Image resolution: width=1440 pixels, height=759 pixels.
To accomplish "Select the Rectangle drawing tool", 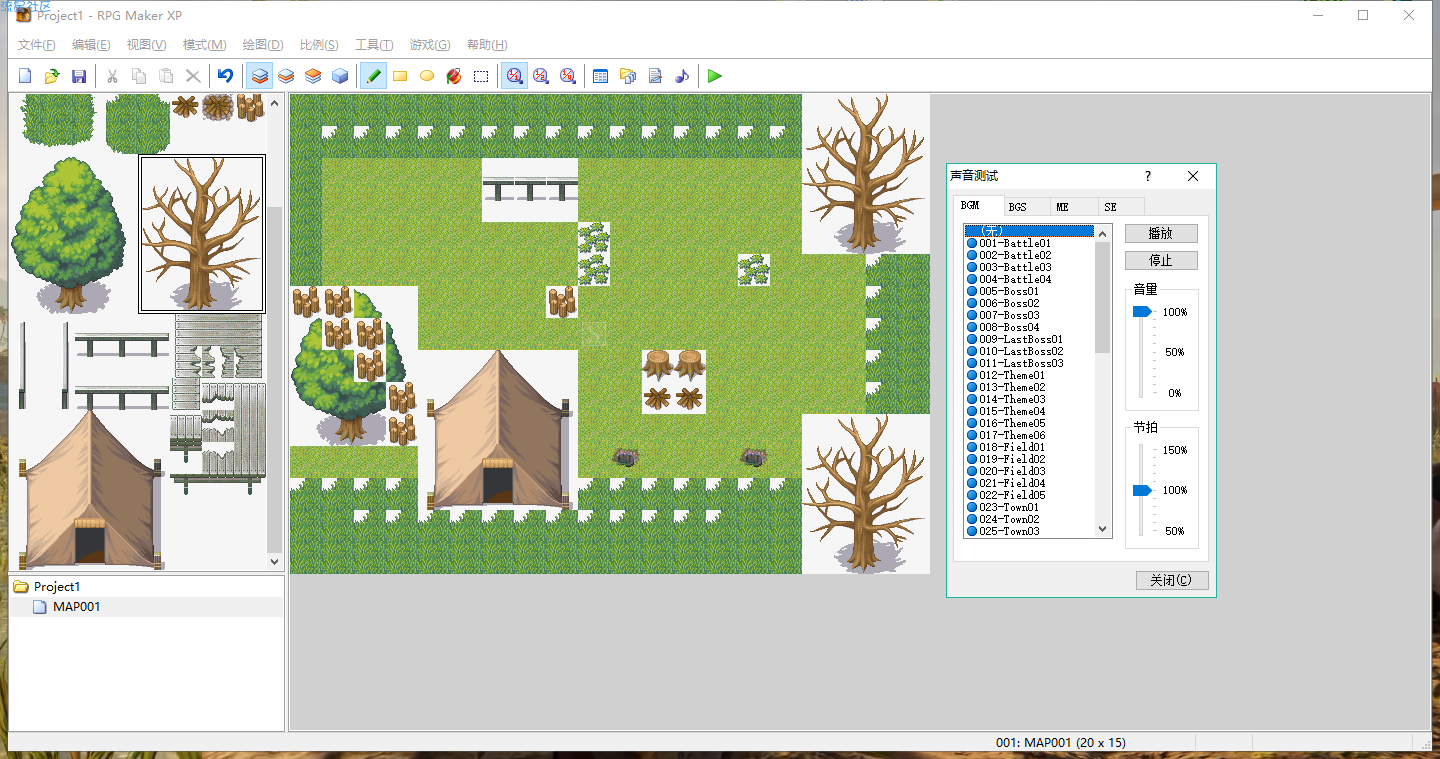I will point(400,76).
